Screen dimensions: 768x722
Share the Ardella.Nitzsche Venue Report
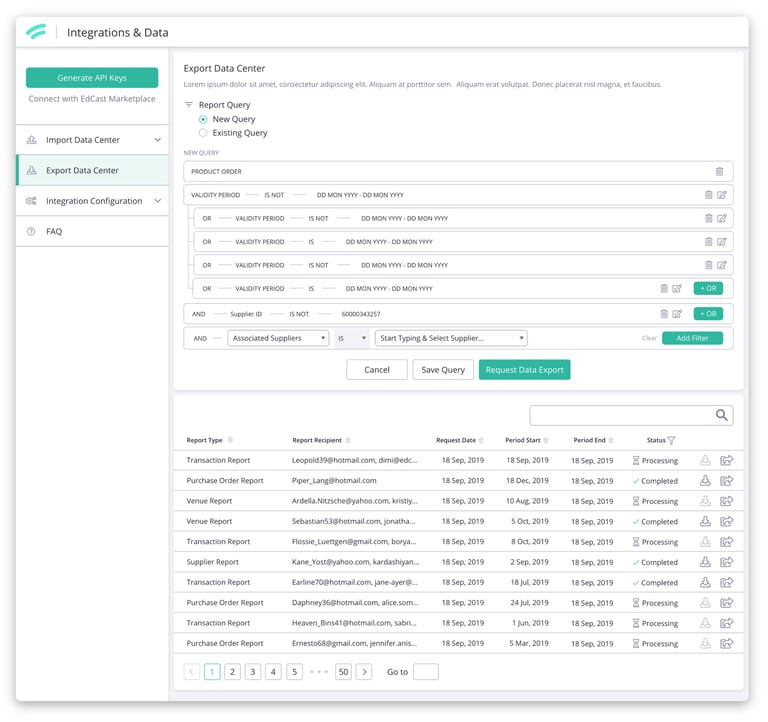[726, 501]
